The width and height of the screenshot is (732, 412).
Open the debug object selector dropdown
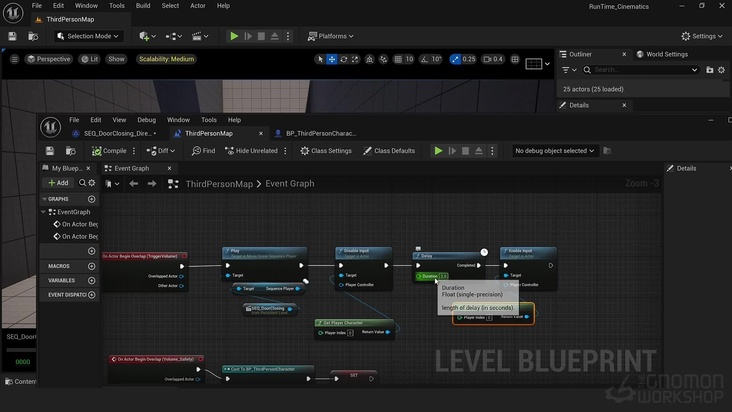(554, 151)
